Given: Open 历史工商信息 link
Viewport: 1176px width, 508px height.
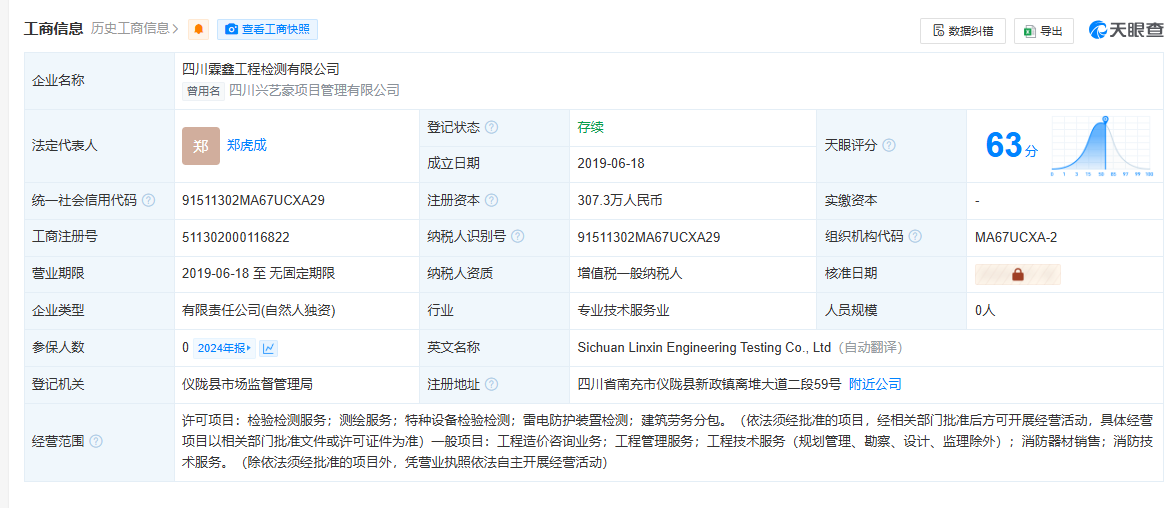Looking at the screenshot, I should pos(134,29).
